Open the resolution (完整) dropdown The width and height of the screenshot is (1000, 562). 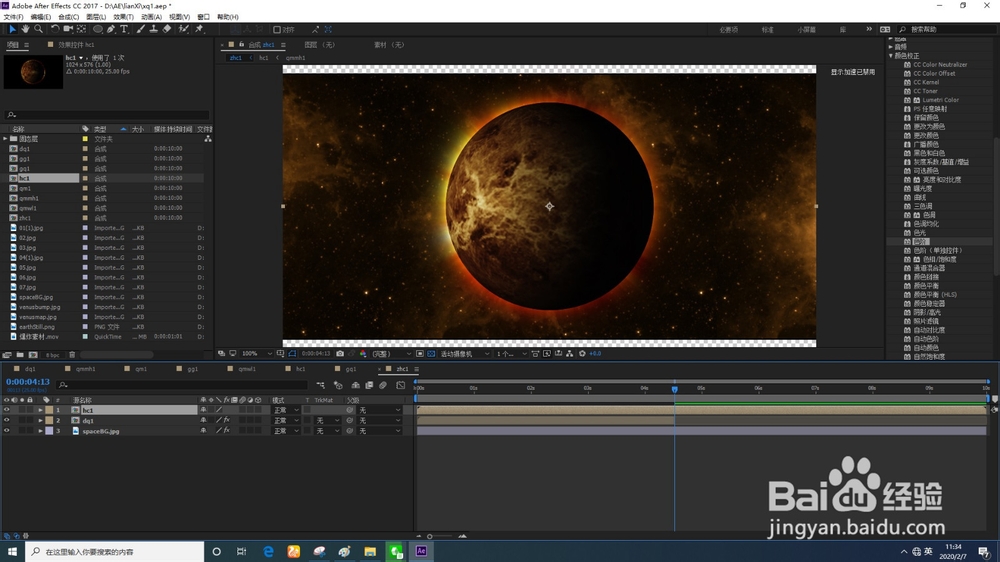(x=392, y=353)
